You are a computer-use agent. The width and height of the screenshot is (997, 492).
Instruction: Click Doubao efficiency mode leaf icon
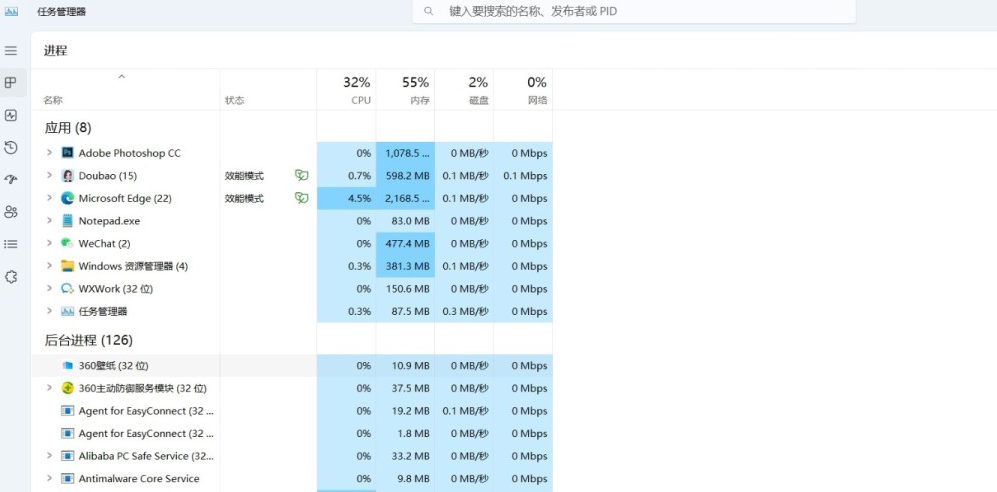tap(301, 175)
